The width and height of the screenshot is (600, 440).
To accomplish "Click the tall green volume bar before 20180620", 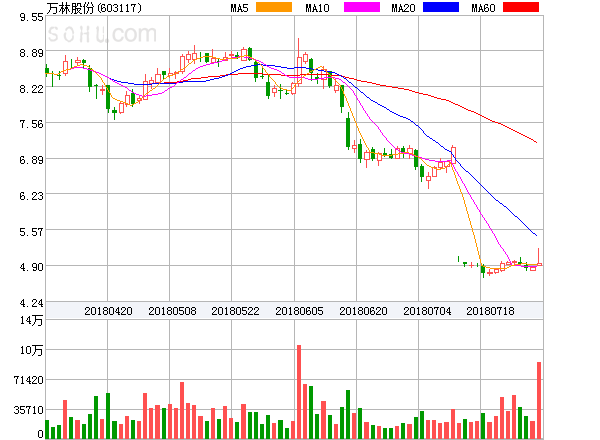I will click(348, 414).
